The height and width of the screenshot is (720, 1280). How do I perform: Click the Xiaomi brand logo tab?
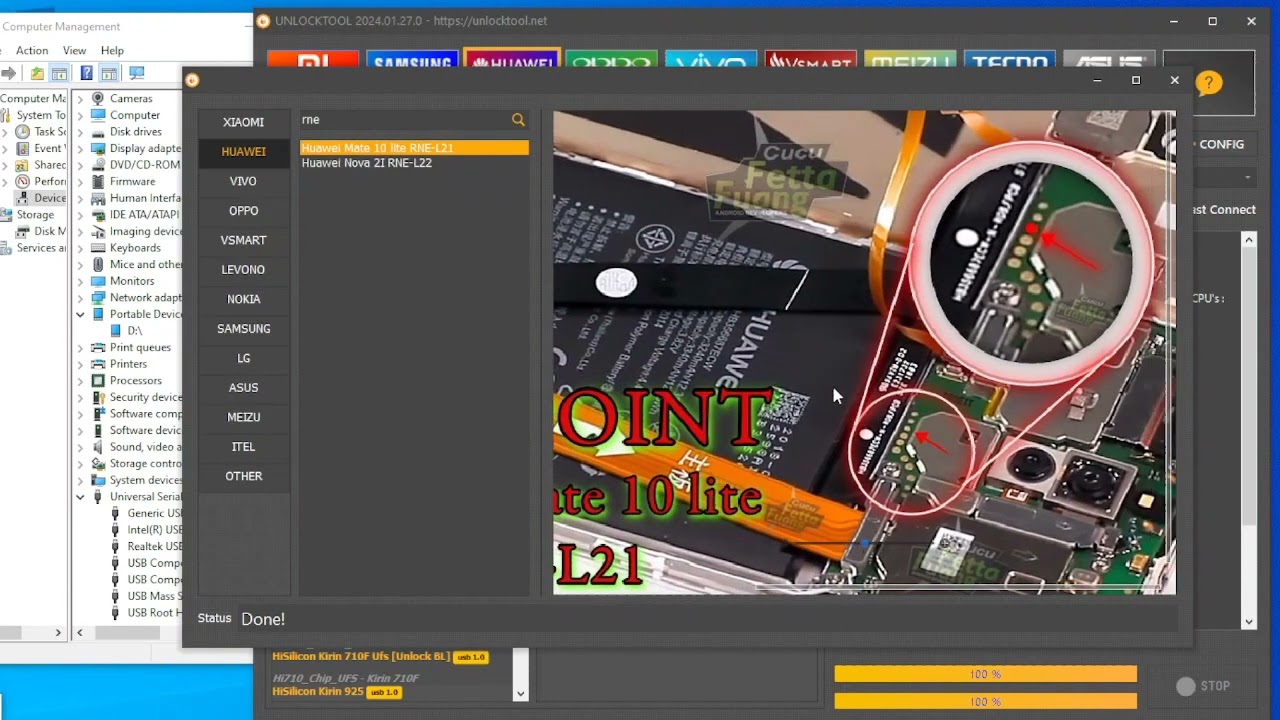click(x=313, y=61)
